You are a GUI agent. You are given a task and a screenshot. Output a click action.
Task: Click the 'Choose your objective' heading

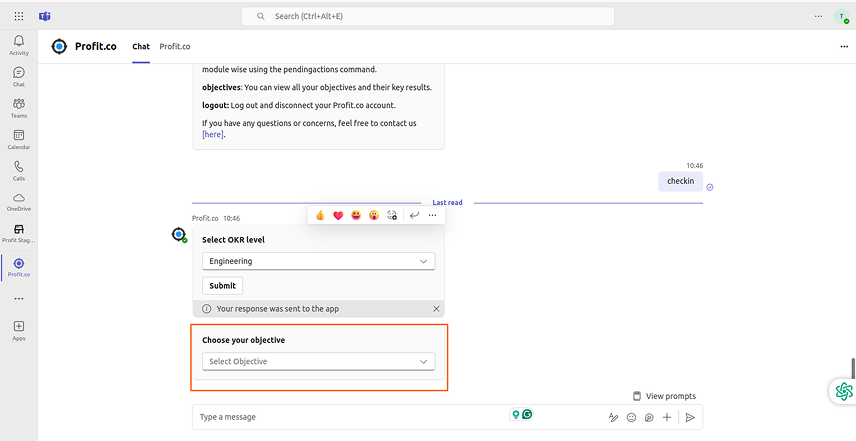(x=243, y=340)
